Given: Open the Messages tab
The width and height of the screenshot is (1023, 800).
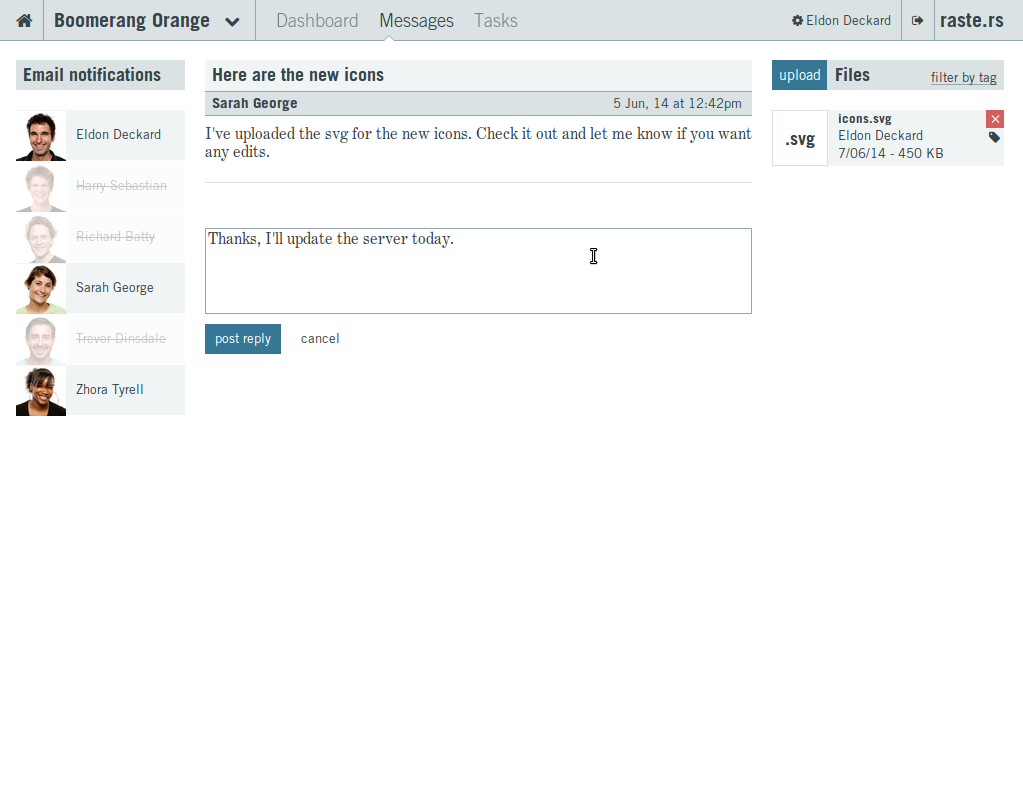Looking at the screenshot, I should coord(416,20).
